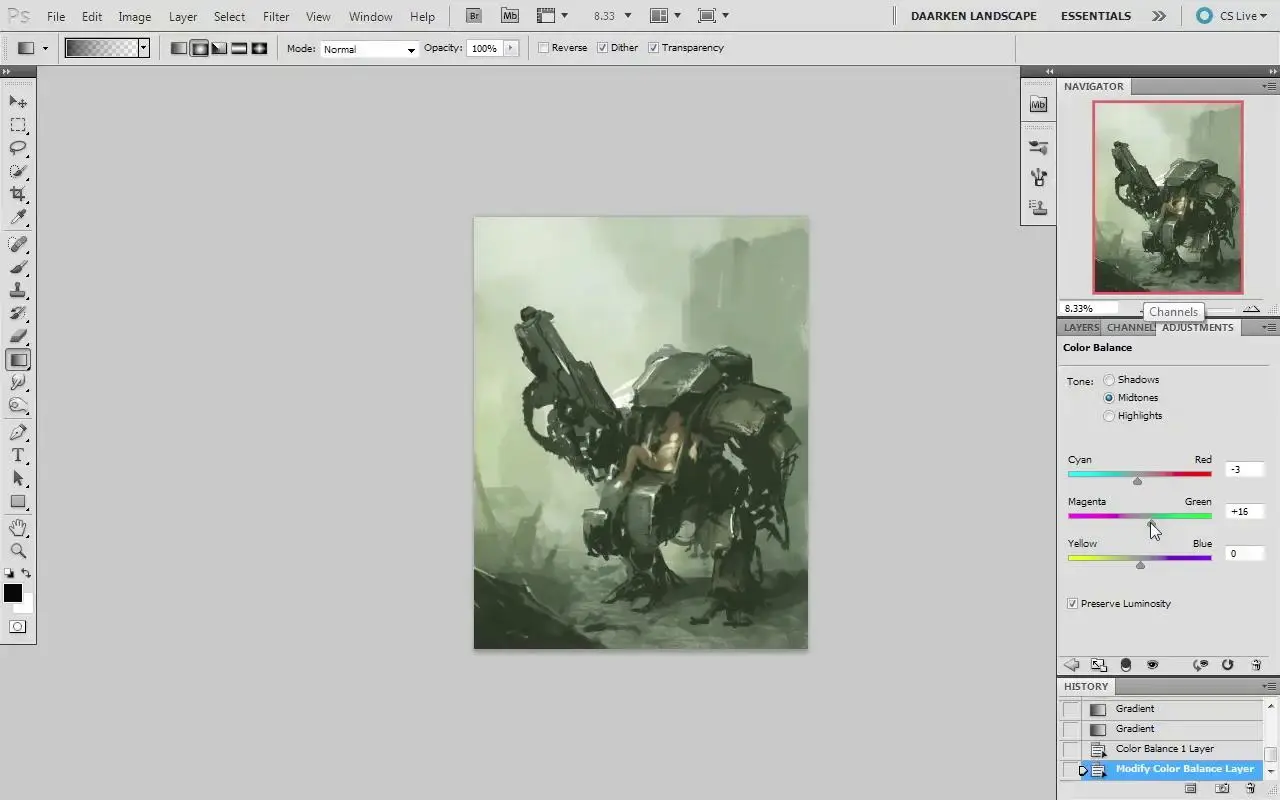Choose the Diamond Gradient style

(x=259, y=48)
